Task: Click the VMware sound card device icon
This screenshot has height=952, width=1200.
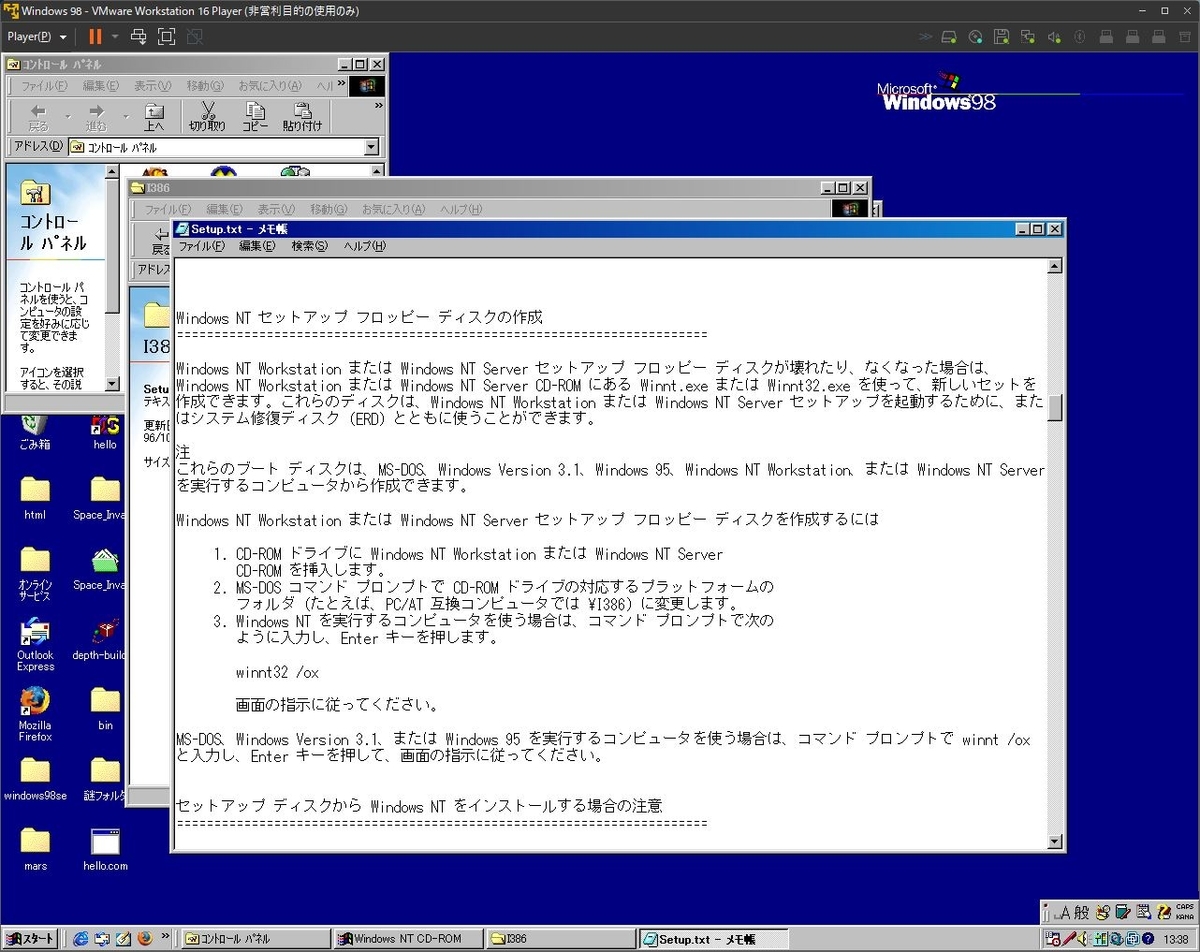Action: pos(1053,37)
